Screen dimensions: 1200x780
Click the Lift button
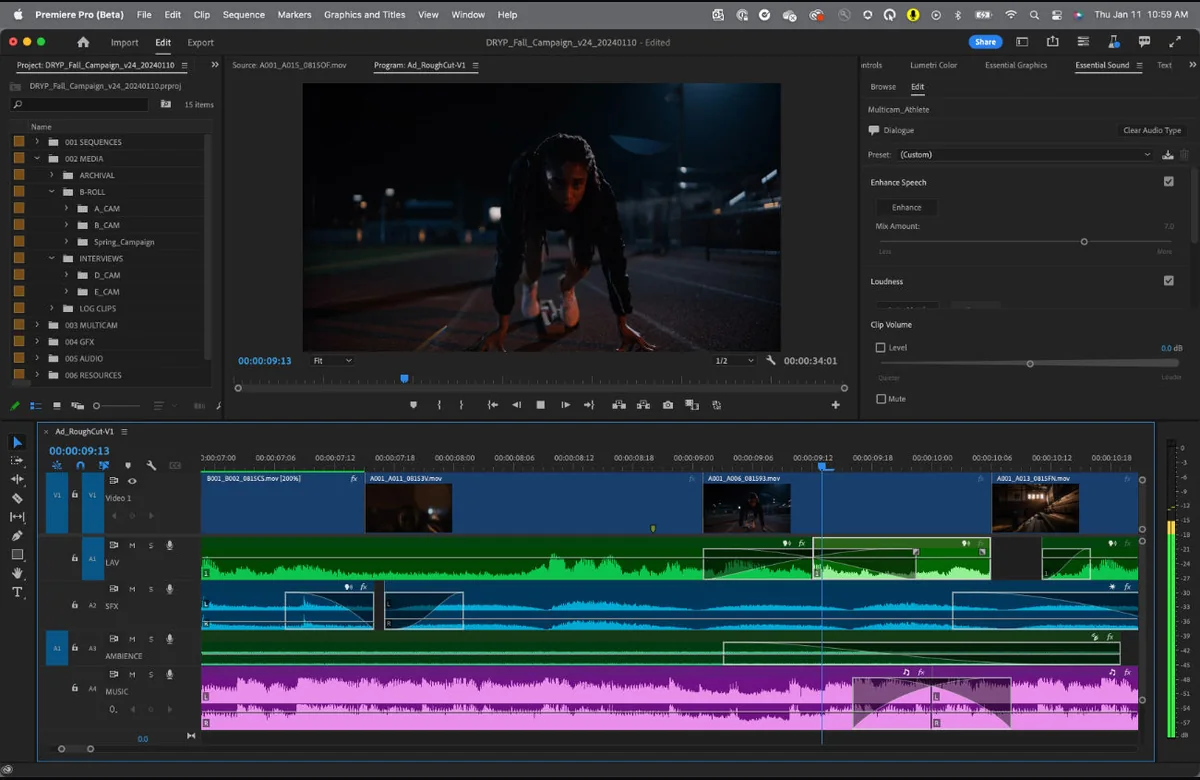click(x=618, y=405)
